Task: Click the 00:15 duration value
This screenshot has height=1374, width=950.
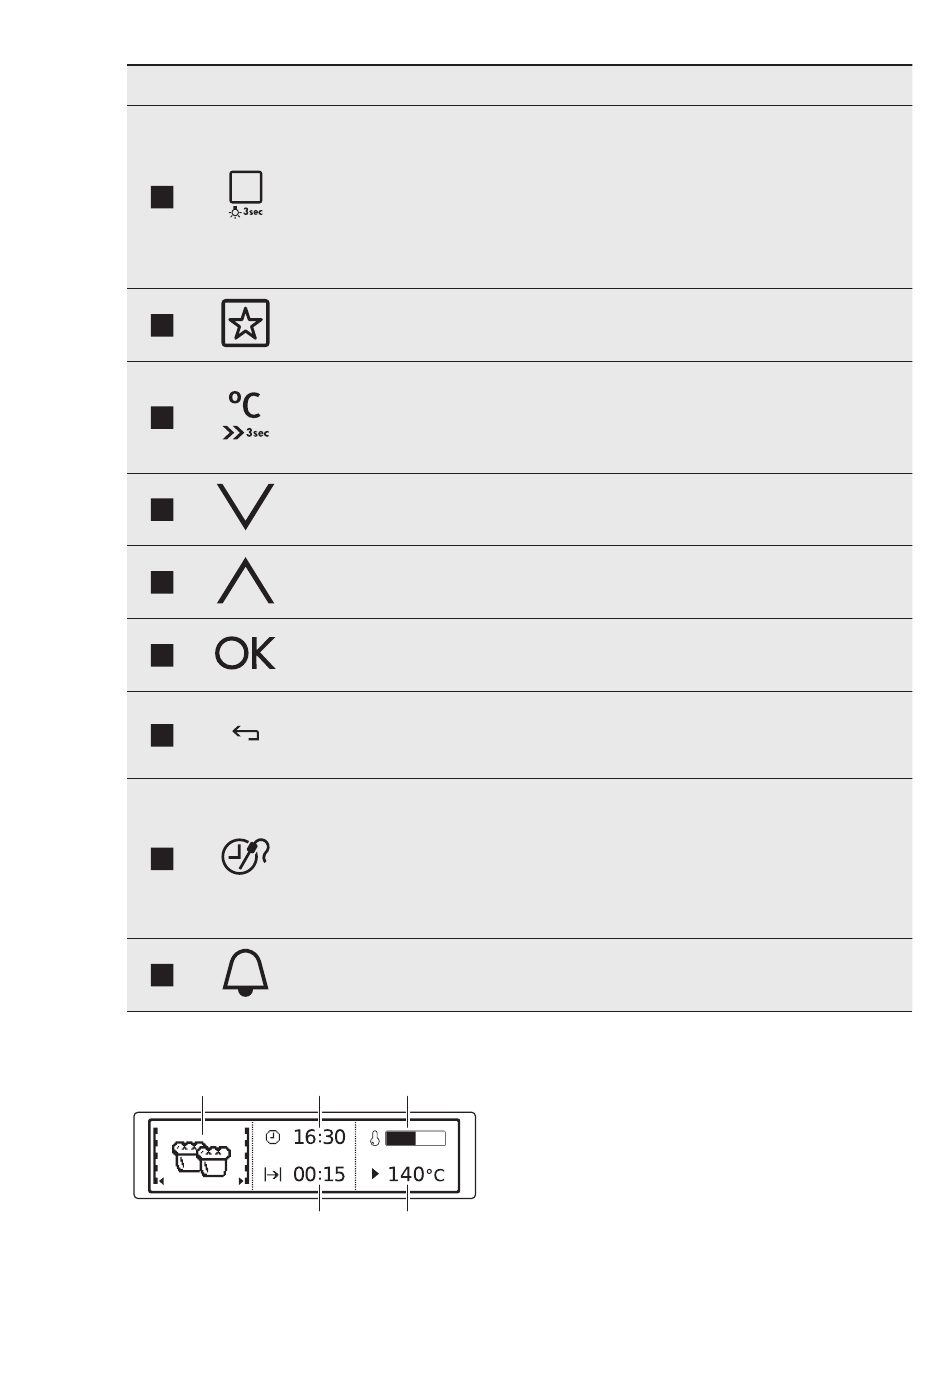Action: (x=319, y=1174)
